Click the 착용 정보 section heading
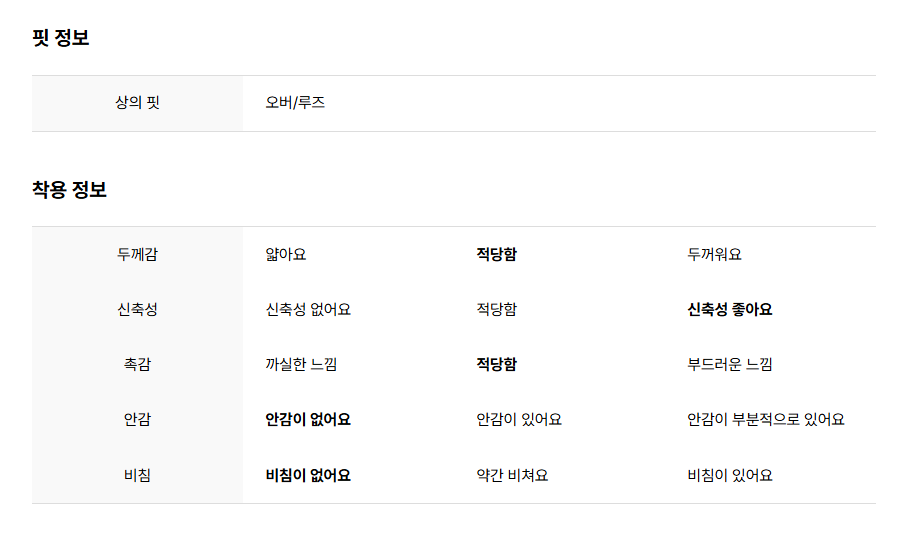Viewport: 918px width, 537px height. pos(69,190)
